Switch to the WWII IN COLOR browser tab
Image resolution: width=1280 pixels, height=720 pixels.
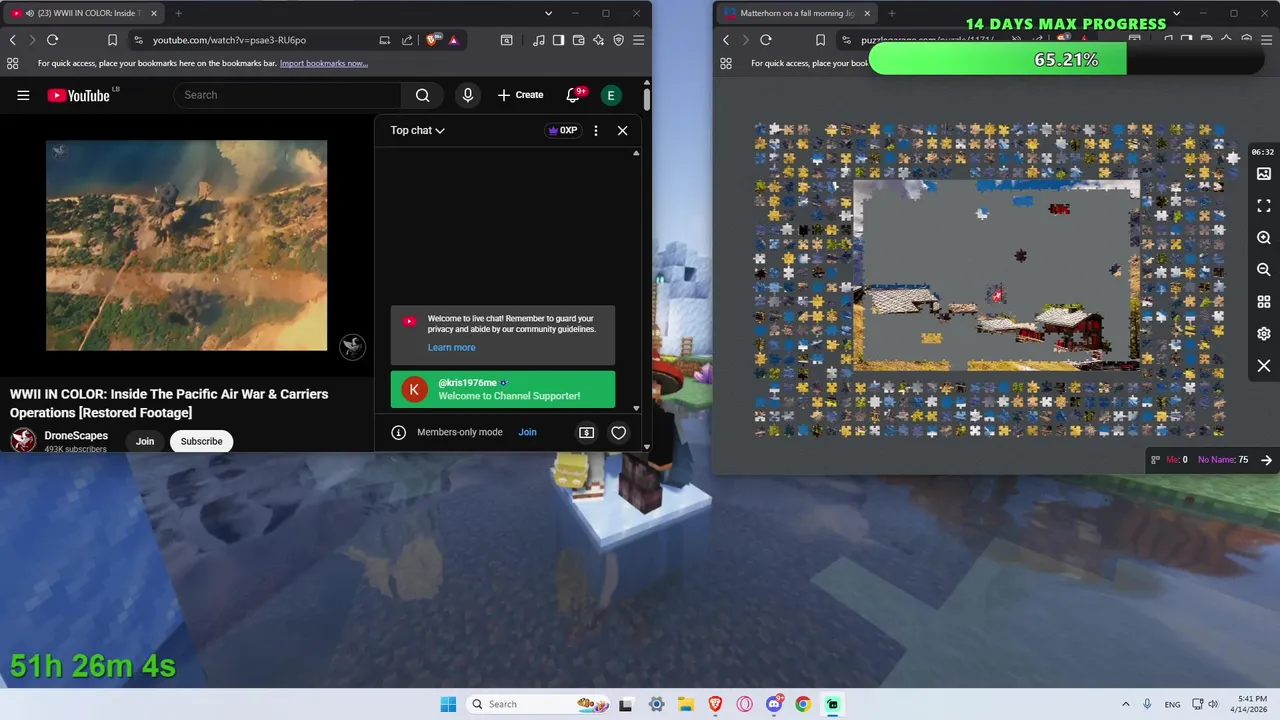84,13
